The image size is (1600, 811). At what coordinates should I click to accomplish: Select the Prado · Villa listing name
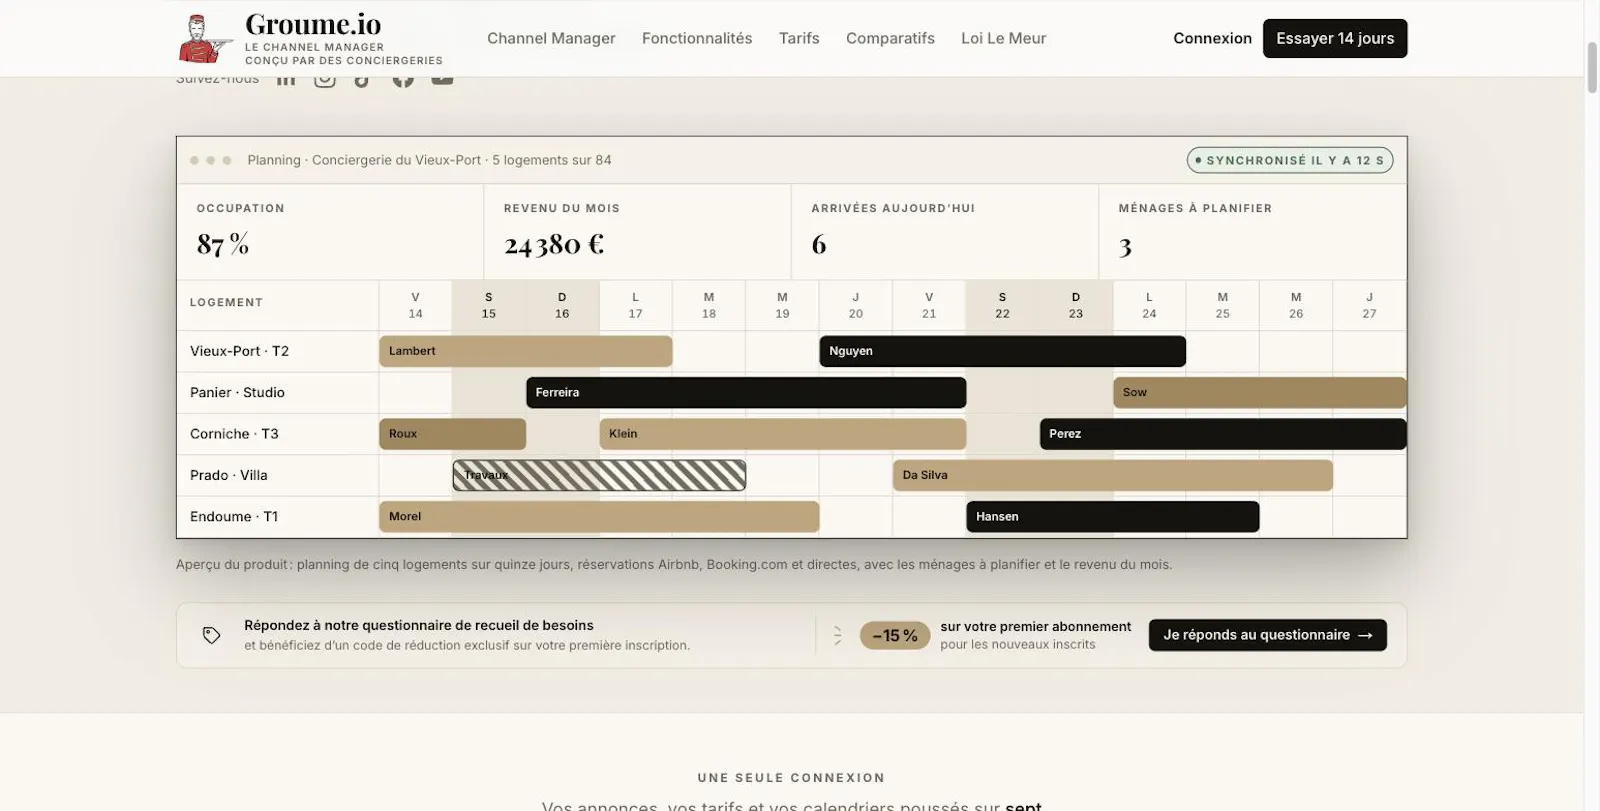(228, 475)
